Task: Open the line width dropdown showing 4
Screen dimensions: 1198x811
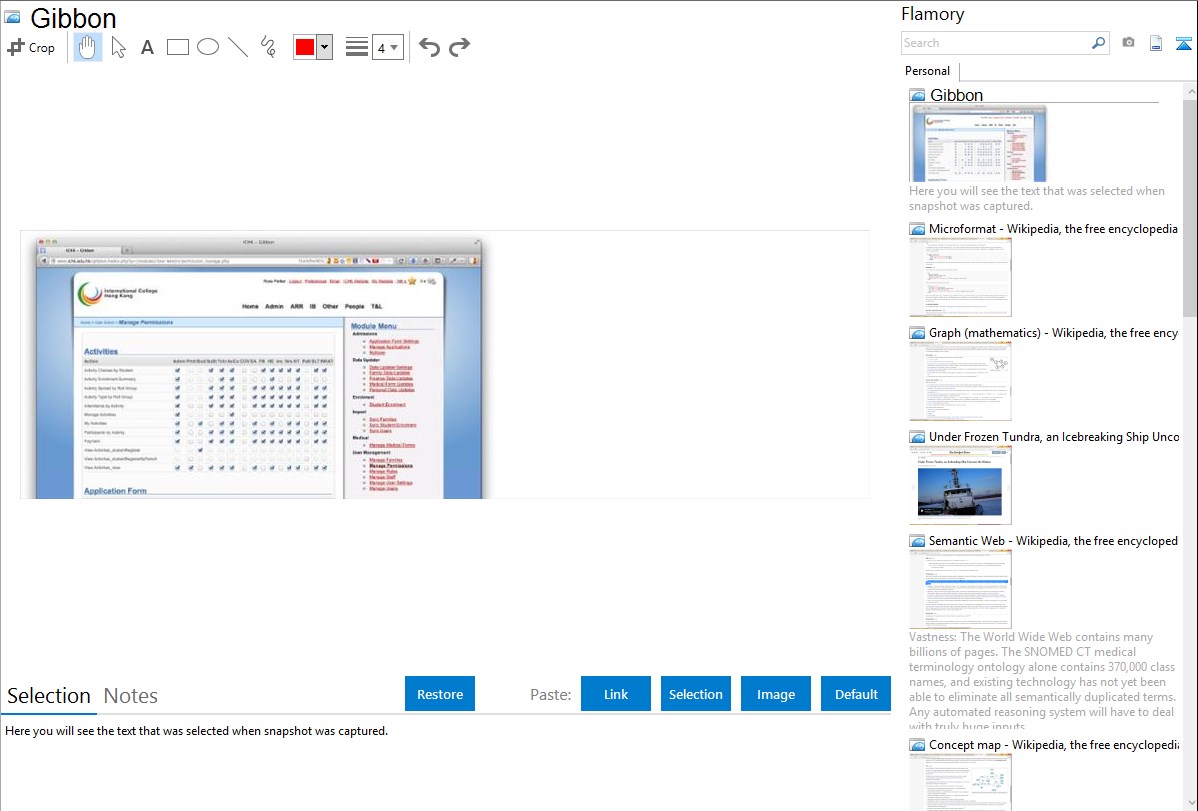Action: (387, 47)
